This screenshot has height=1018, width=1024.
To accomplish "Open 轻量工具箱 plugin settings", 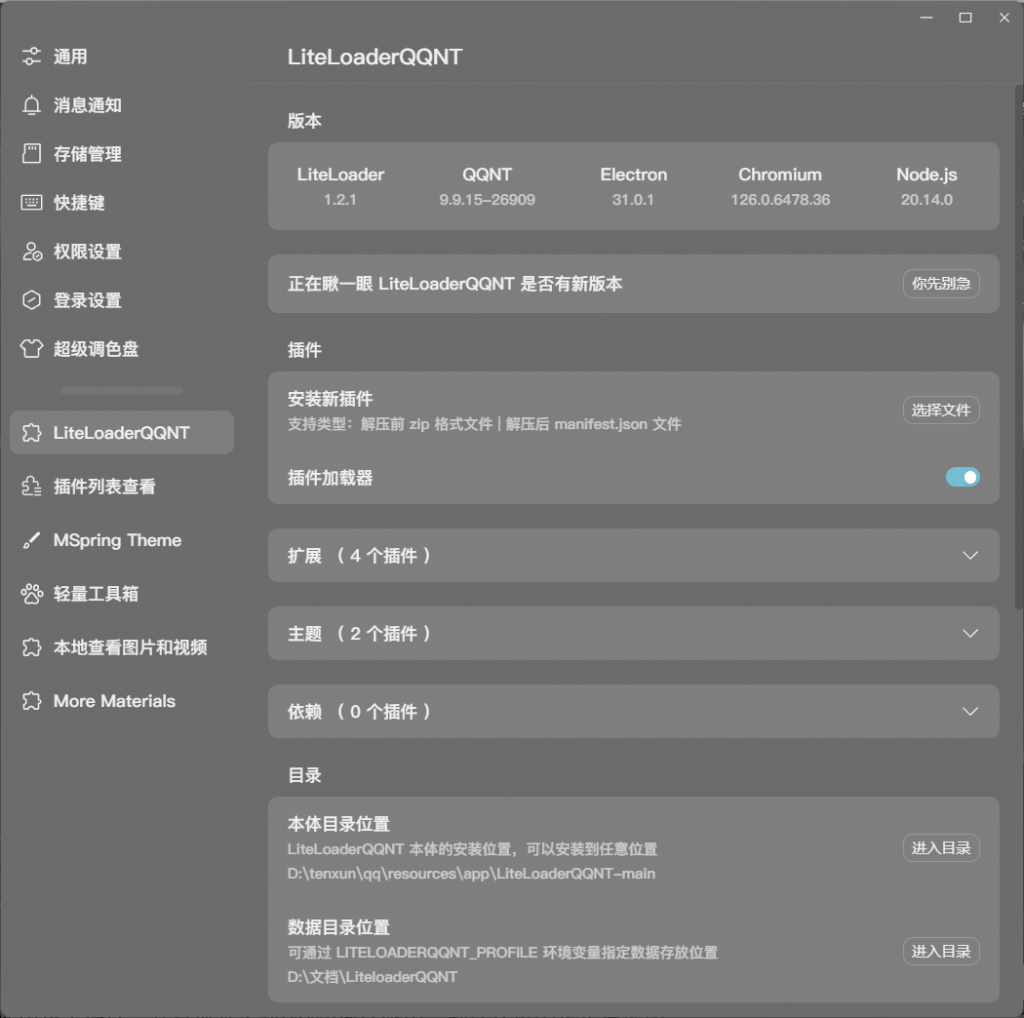I will tap(121, 594).
